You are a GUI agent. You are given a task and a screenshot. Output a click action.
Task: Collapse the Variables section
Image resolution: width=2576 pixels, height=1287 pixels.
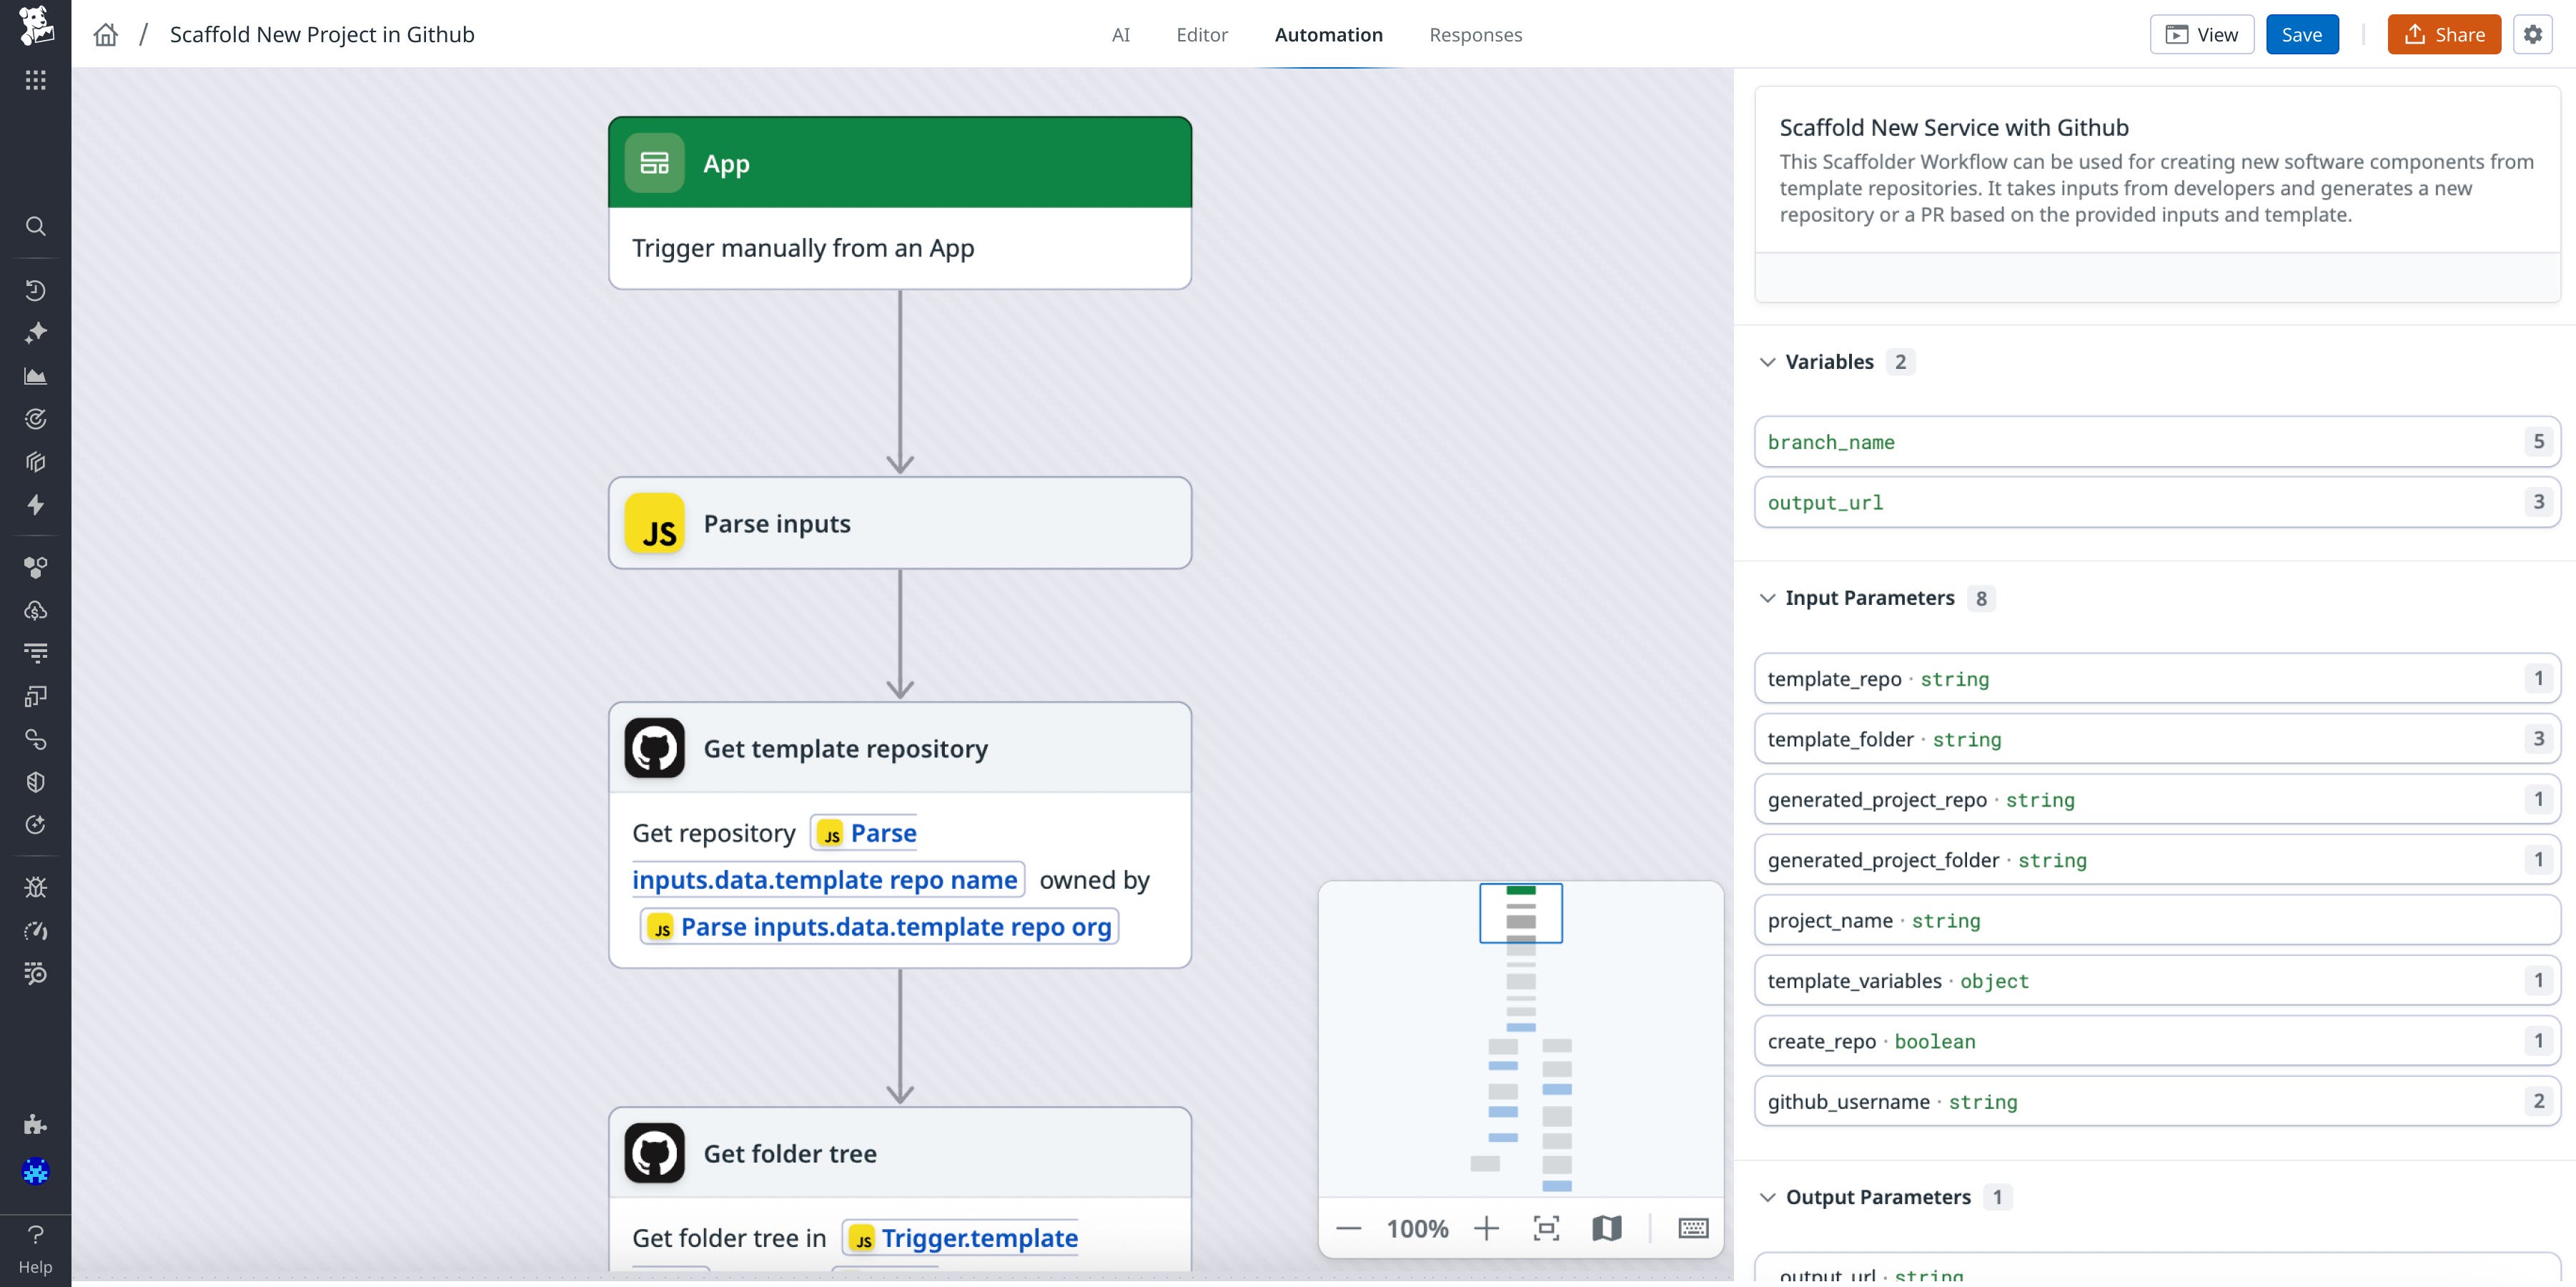(1768, 362)
